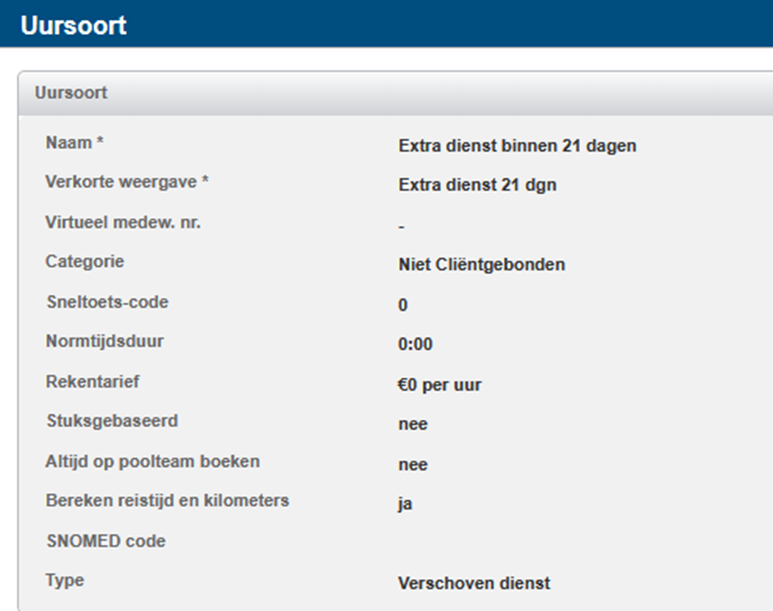
Task: Click Niet Cliëntgebonden category value
Action: [x=482, y=265]
